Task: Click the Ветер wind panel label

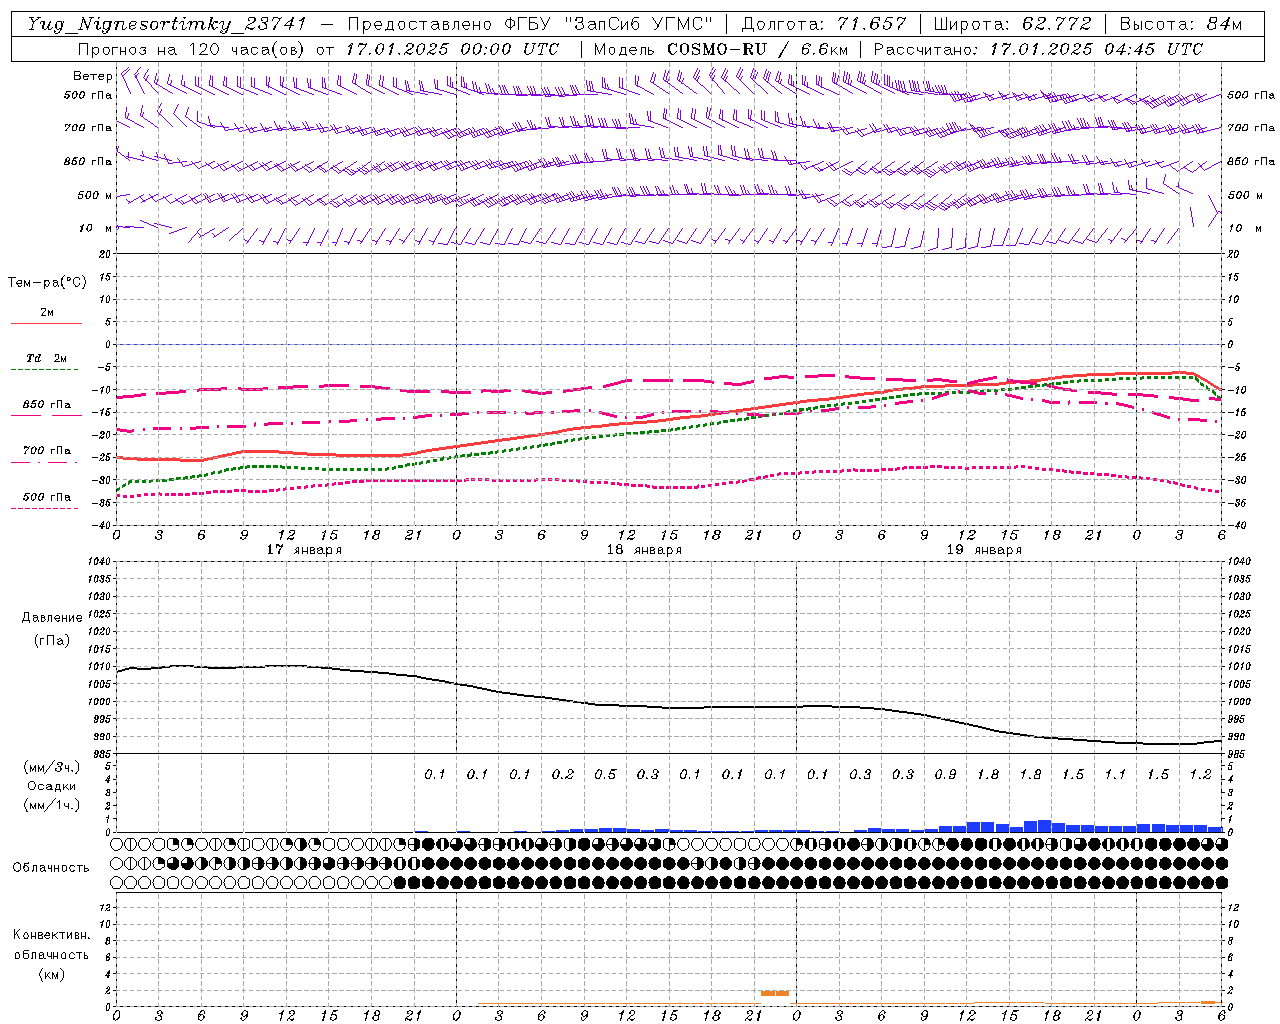Action: (x=92, y=76)
